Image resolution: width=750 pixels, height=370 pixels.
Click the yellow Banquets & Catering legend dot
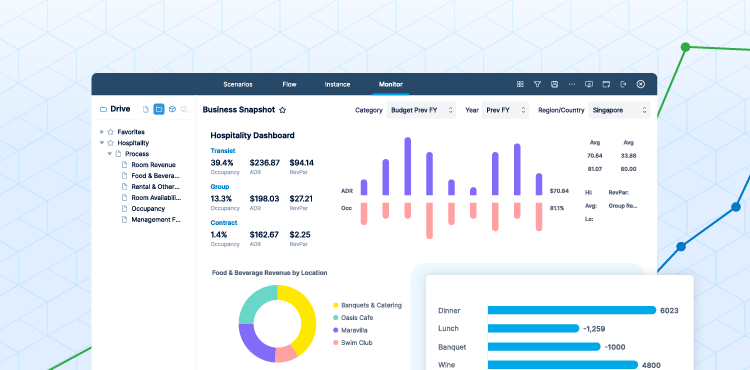pos(335,305)
